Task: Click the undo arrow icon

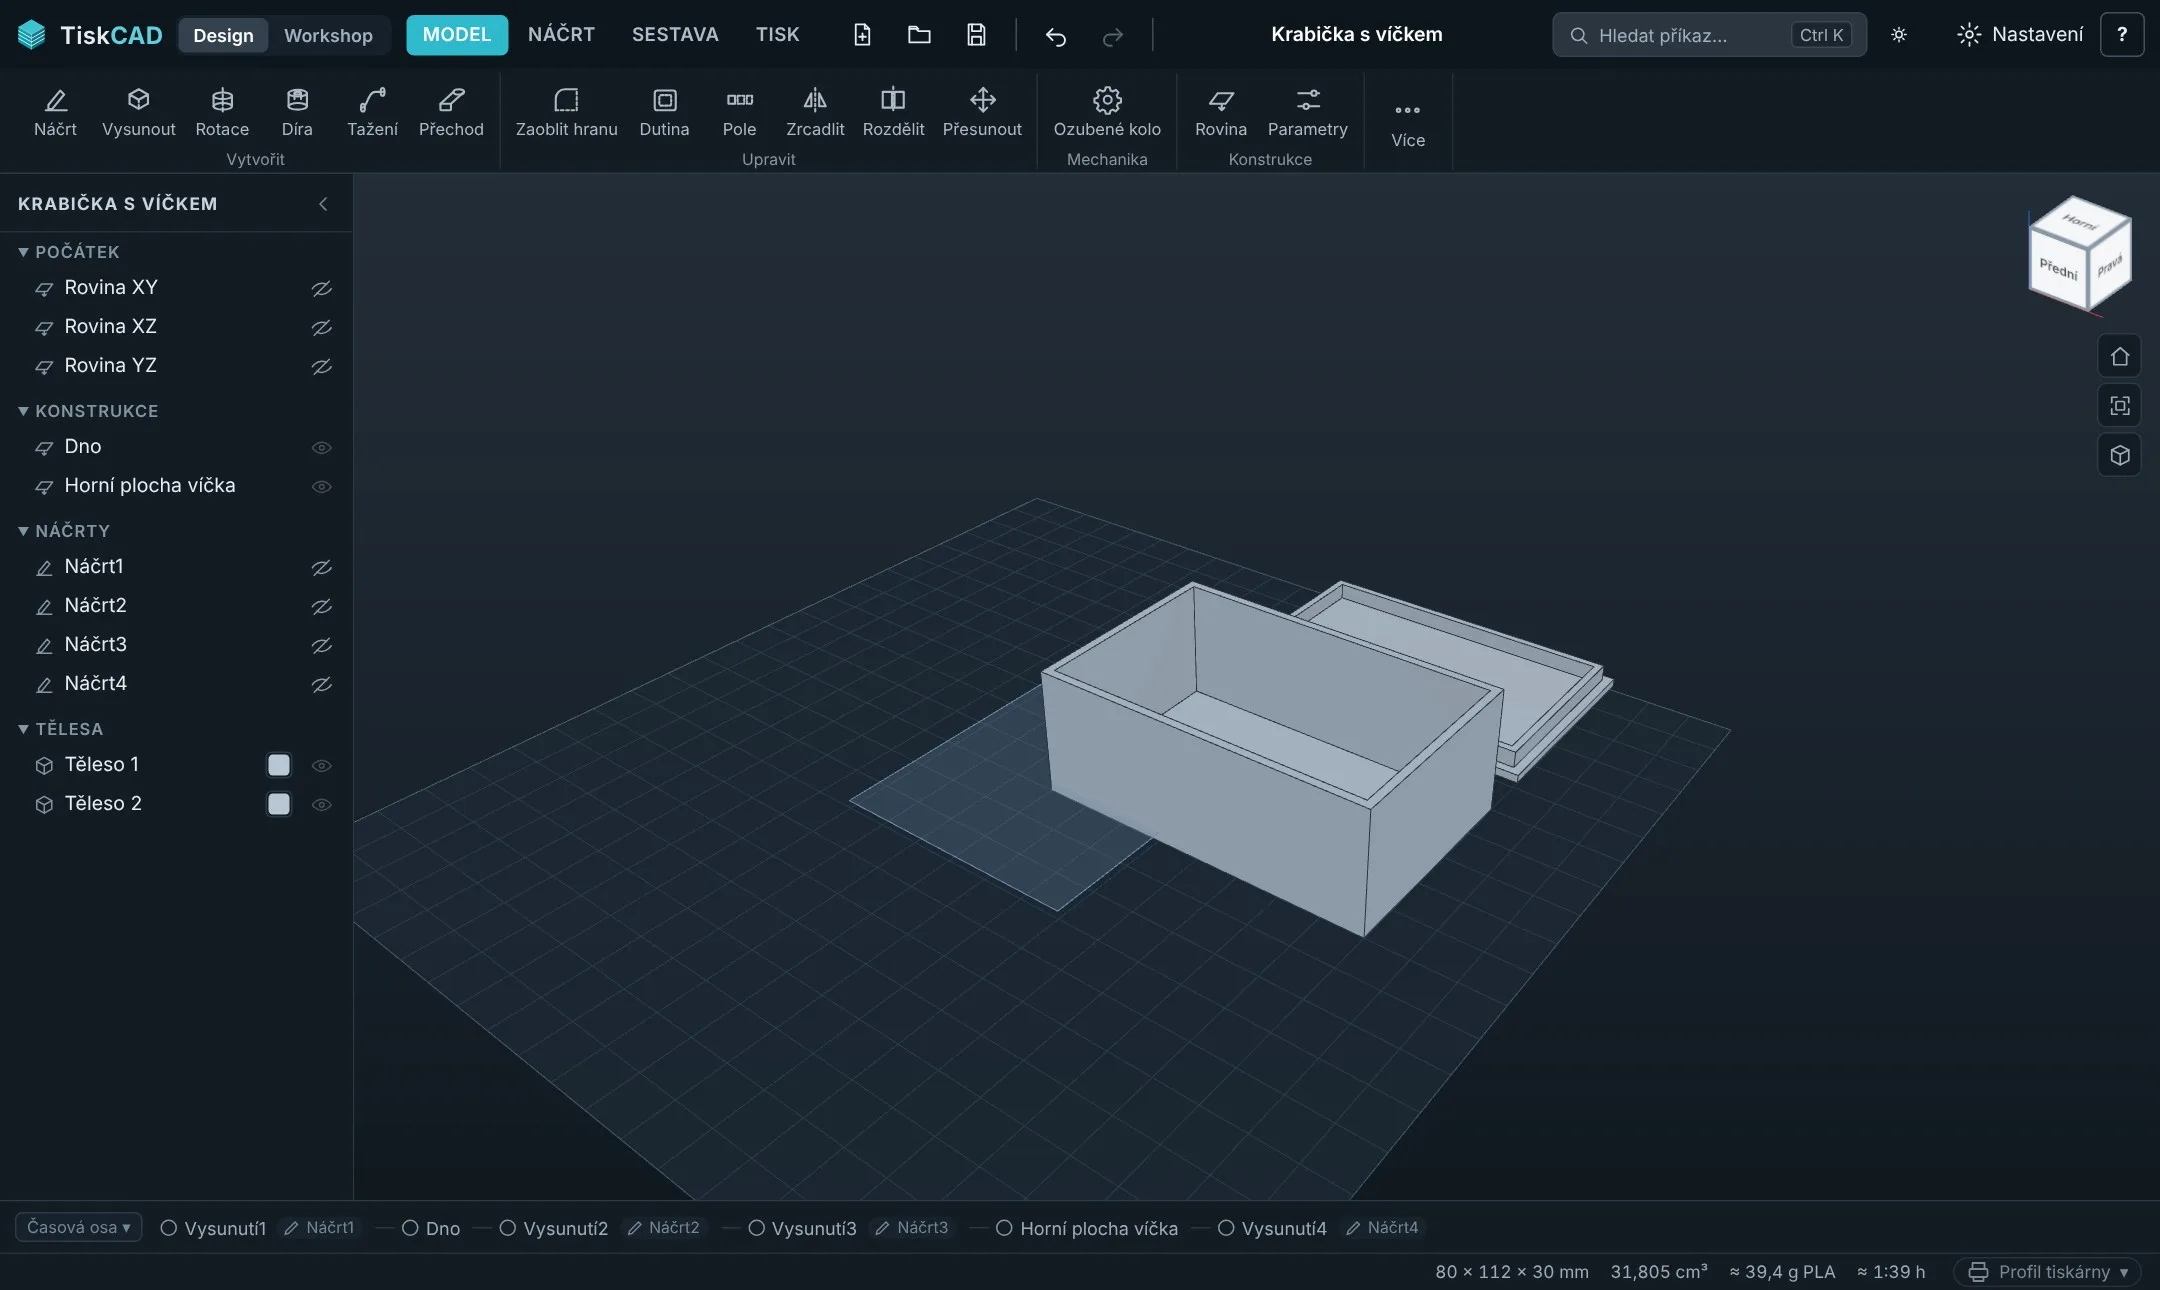Action: pyautogui.click(x=1055, y=36)
